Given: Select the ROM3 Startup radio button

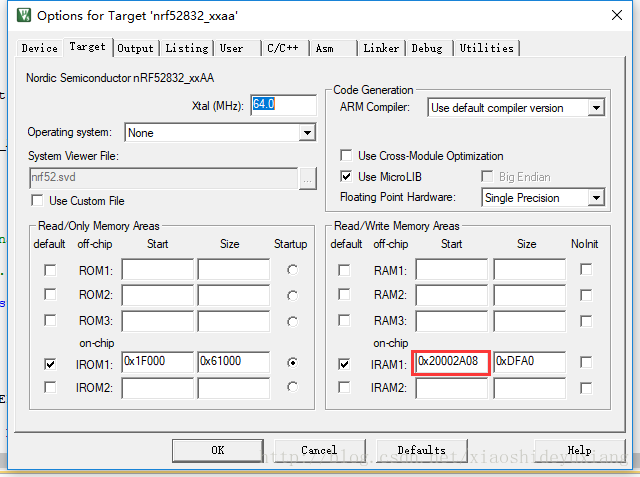Looking at the screenshot, I should 292,322.
